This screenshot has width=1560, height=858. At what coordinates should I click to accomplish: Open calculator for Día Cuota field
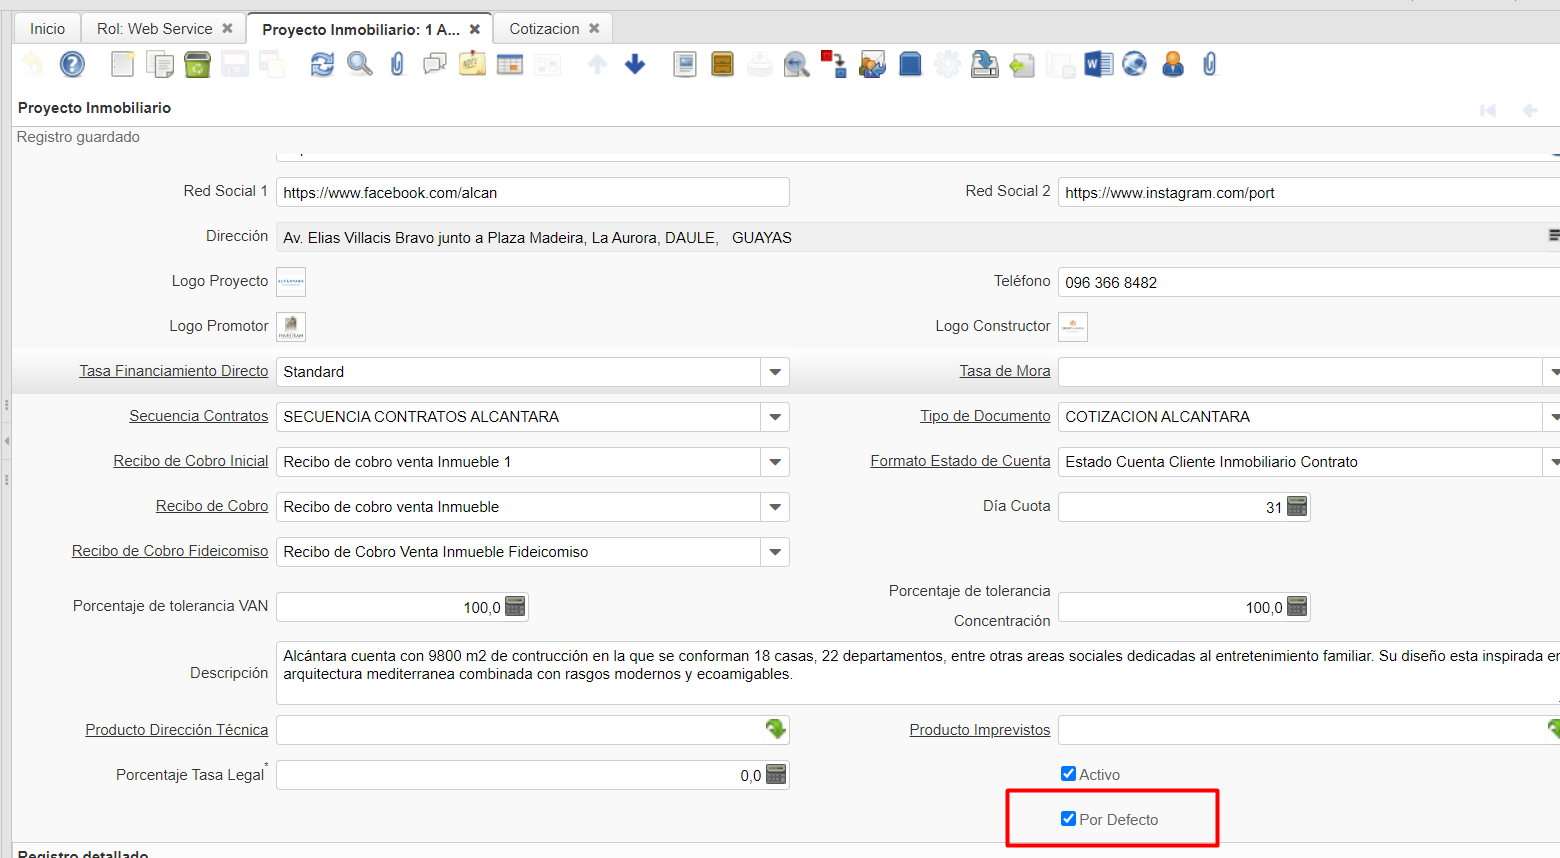point(1297,507)
